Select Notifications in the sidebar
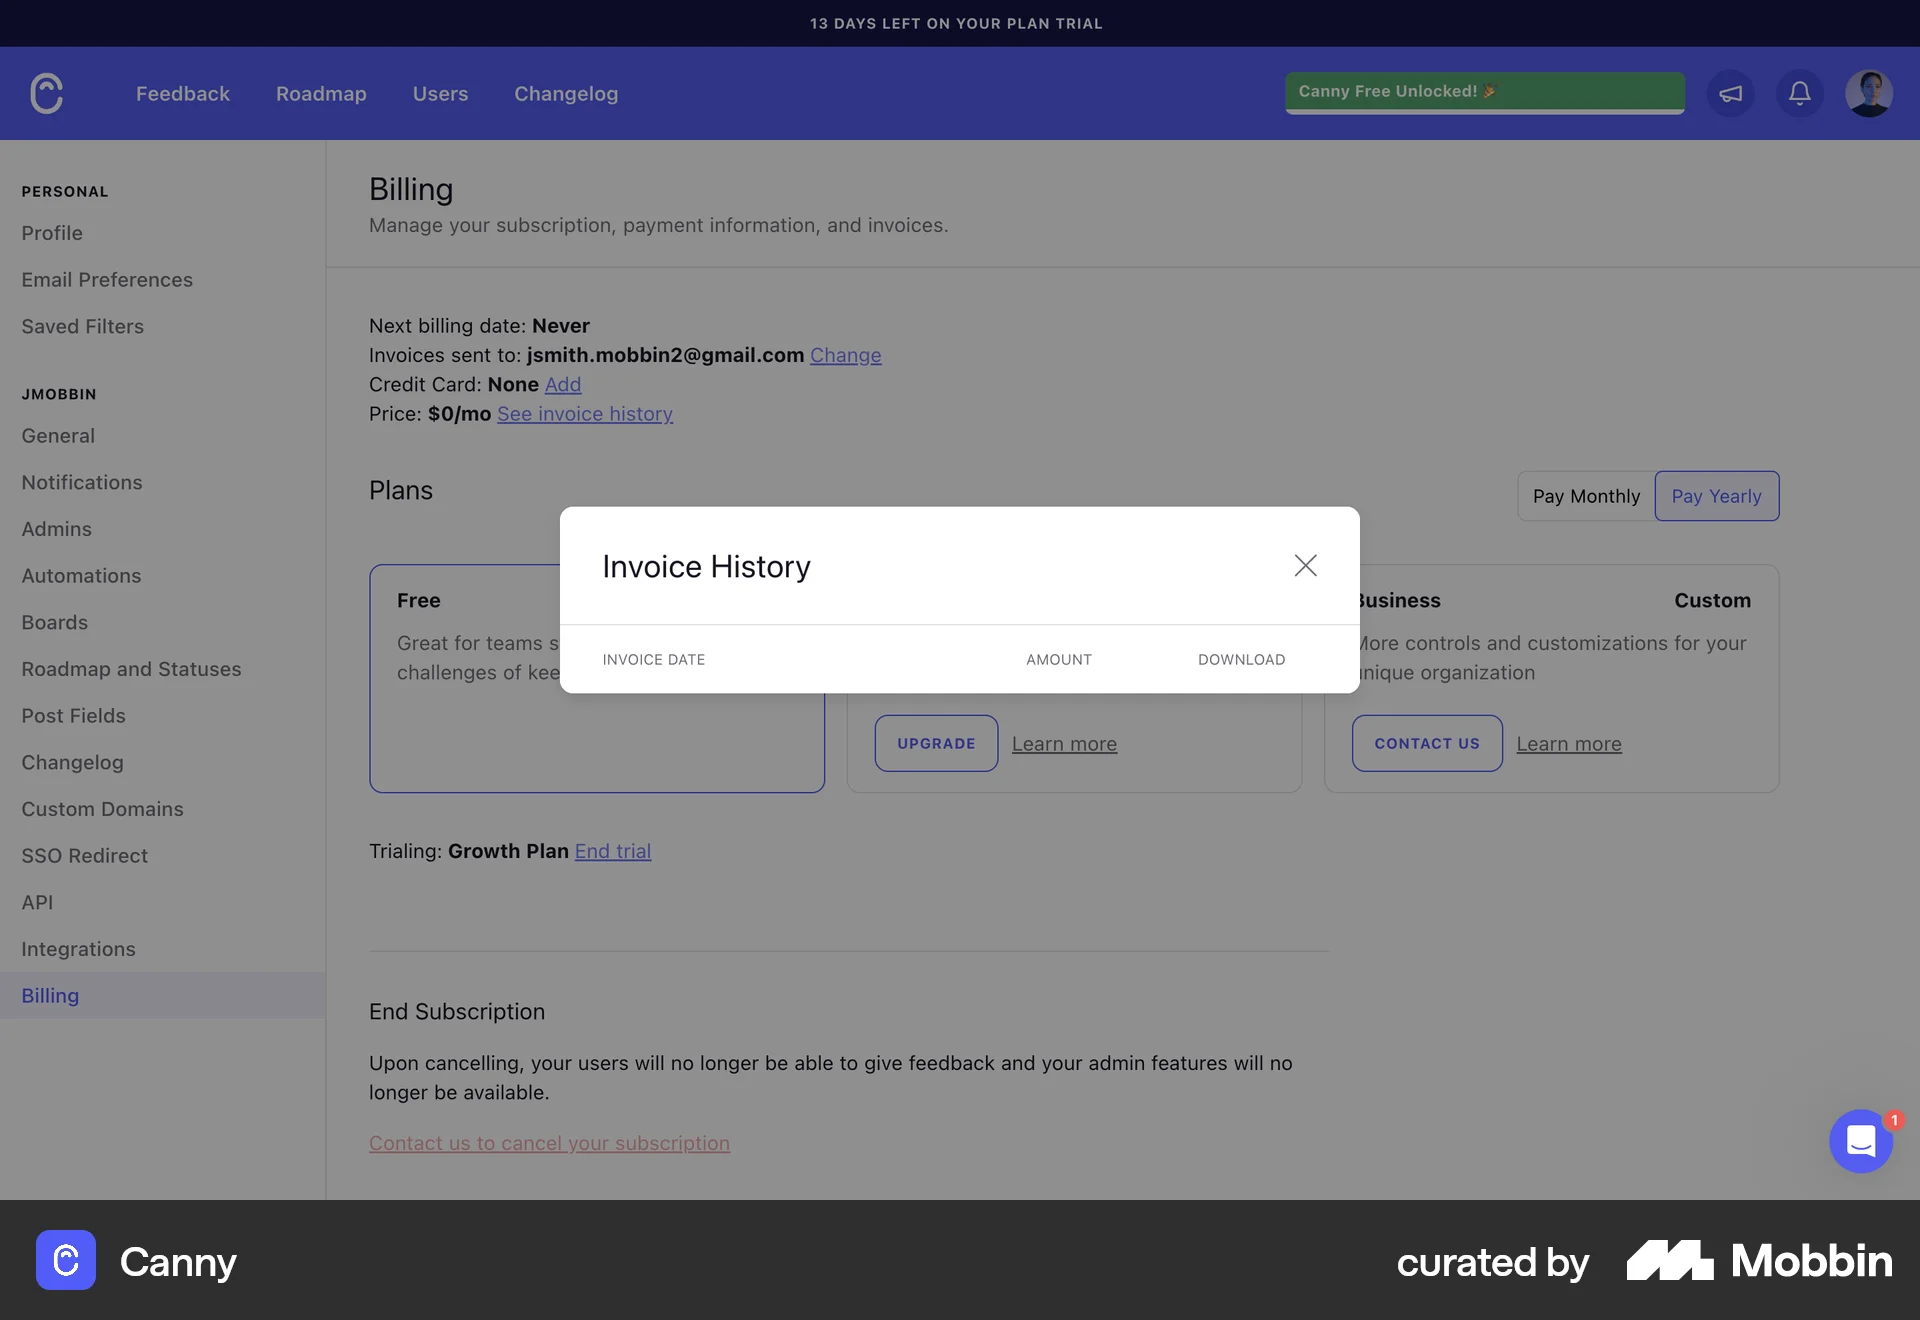Viewport: 1920px width, 1320px height. point(81,482)
